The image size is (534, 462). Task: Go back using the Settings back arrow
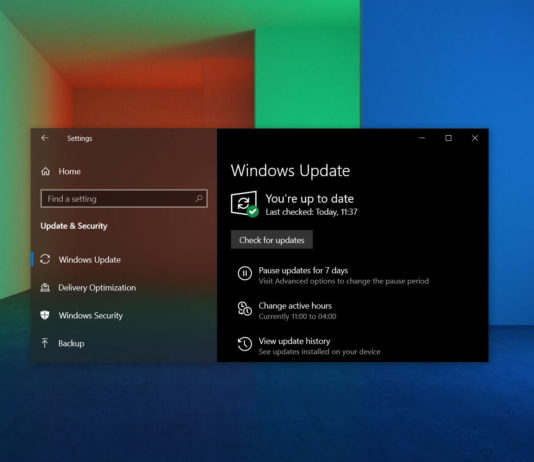45,138
